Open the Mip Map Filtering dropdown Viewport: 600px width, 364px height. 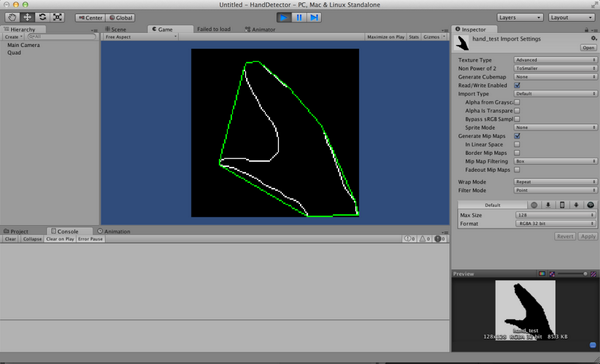pos(555,161)
